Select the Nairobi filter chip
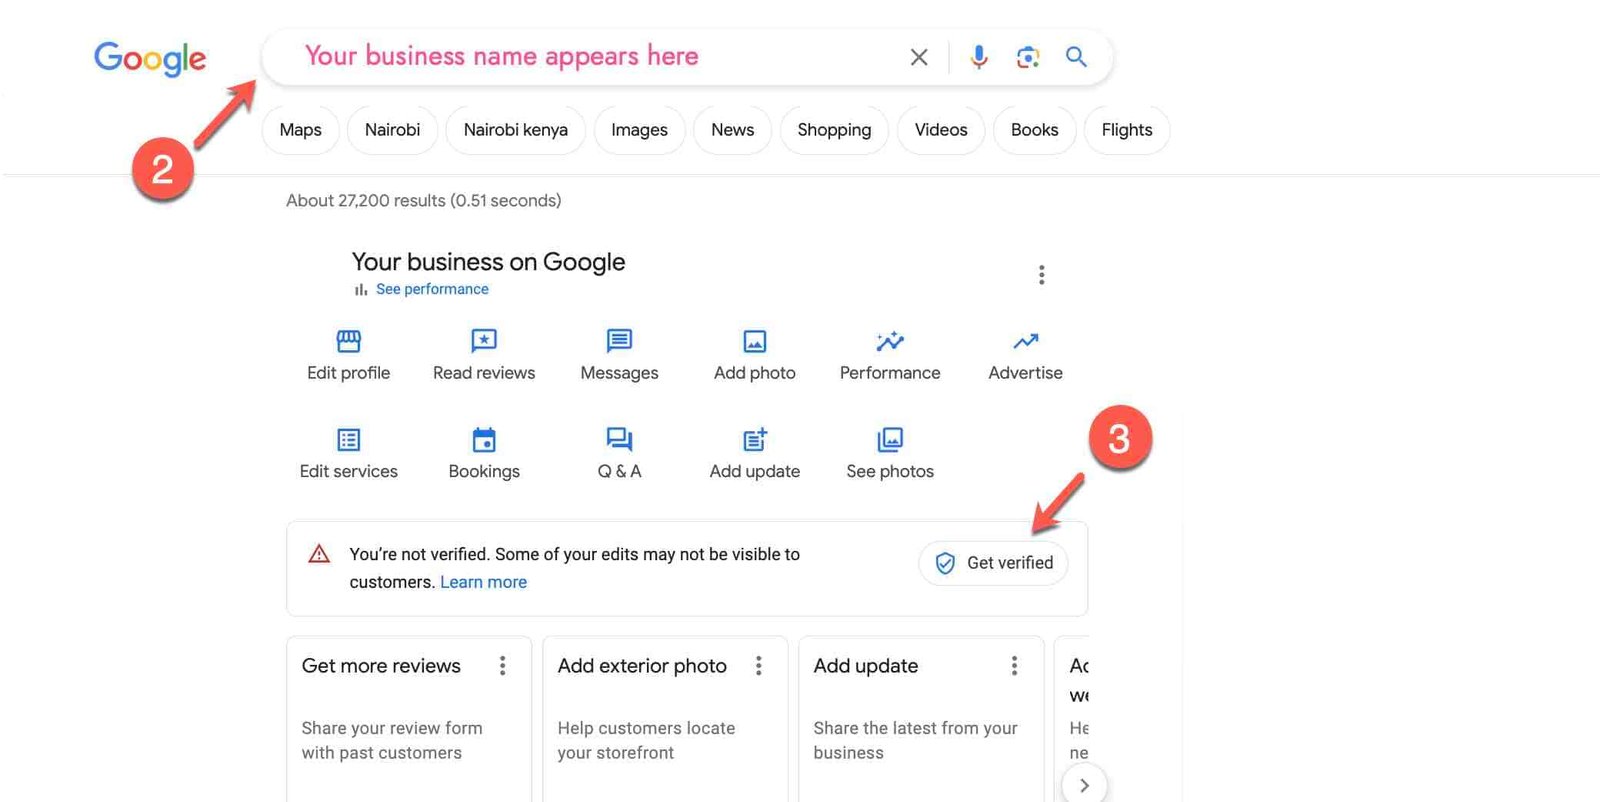Screen dimensions: 1600x802 (x=392, y=130)
